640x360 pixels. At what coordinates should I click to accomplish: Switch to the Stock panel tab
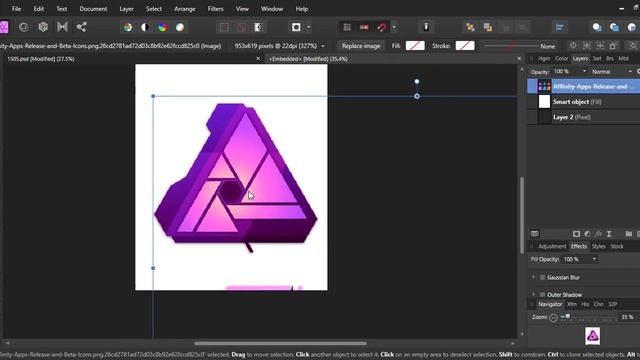coord(617,246)
